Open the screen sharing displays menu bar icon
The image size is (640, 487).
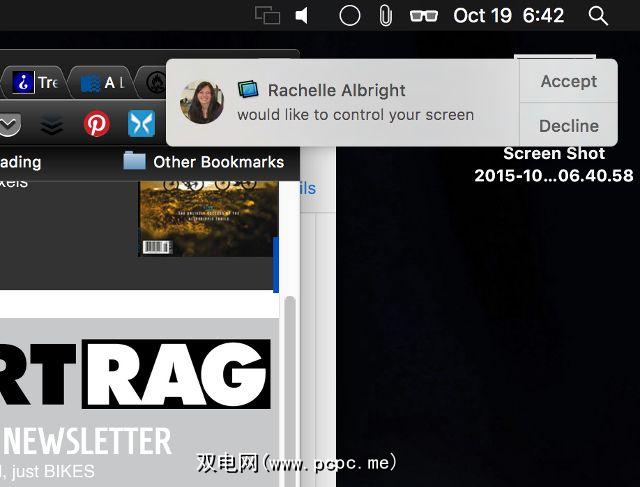267,16
